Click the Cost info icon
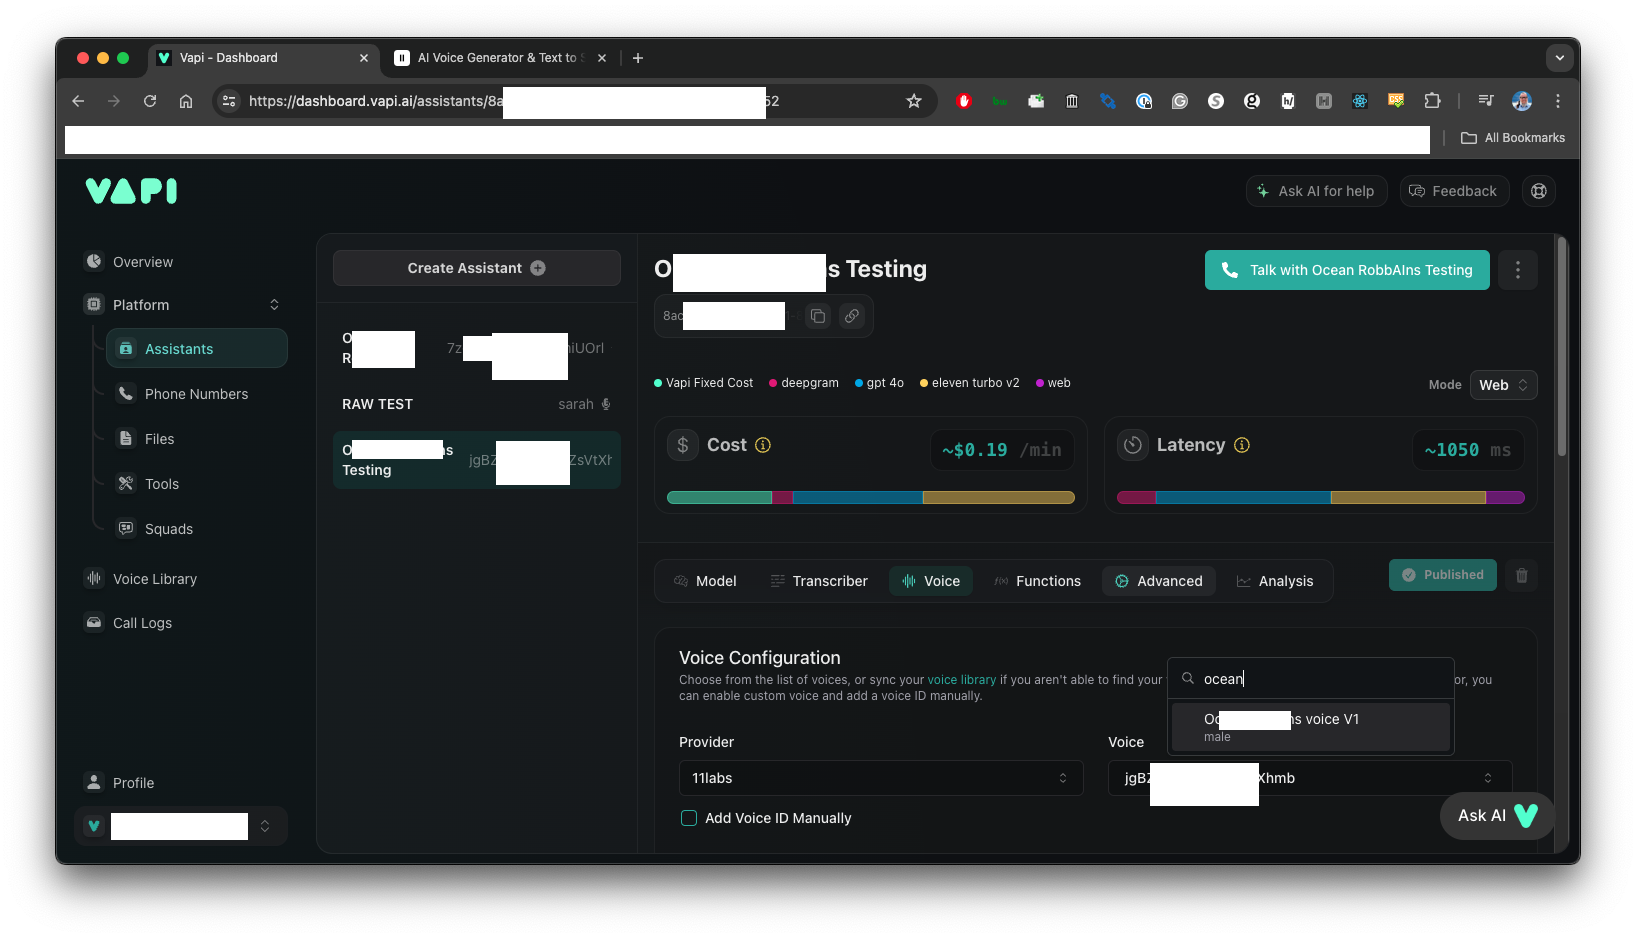Viewport: 1636px width, 938px height. tap(763, 445)
